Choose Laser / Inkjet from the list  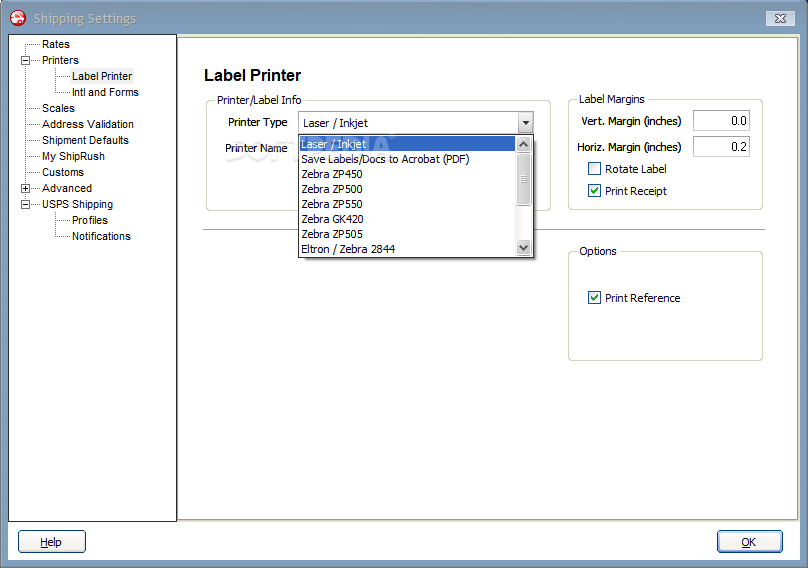click(x=407, y=144)
